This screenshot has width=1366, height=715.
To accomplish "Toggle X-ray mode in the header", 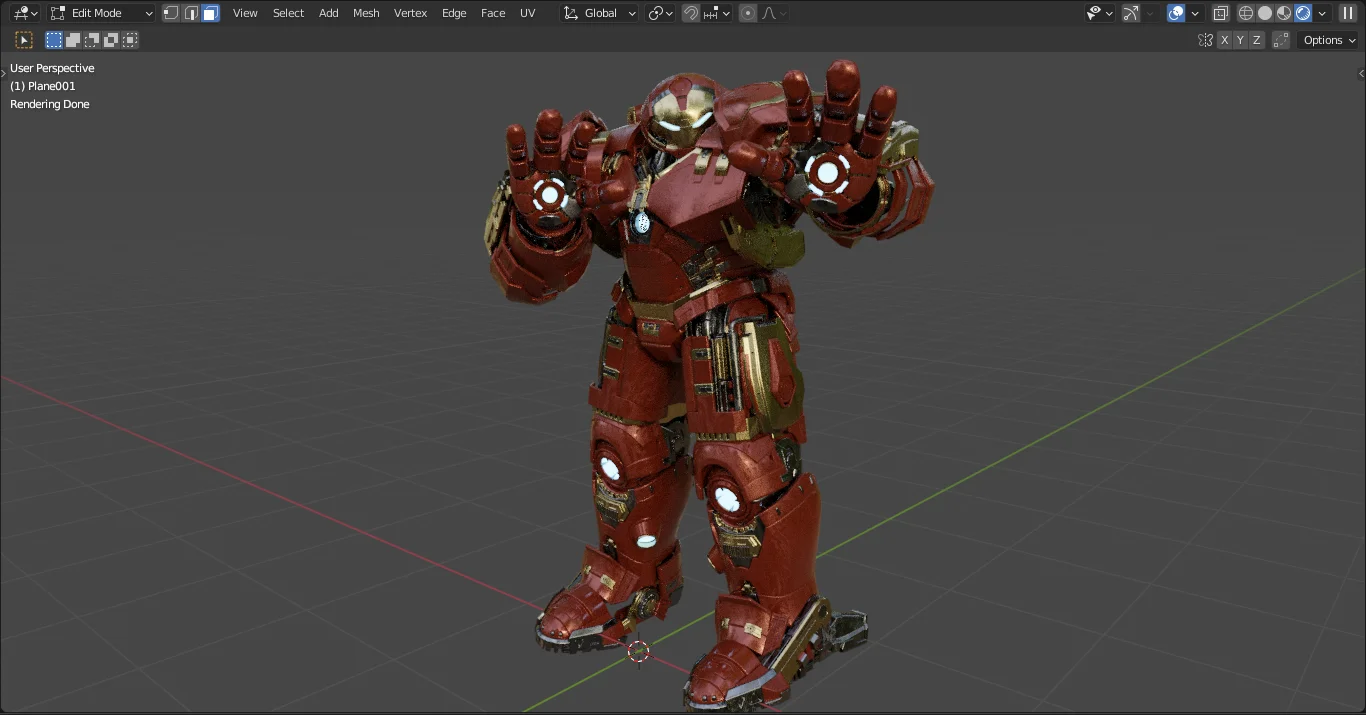I will [1221, 13].
